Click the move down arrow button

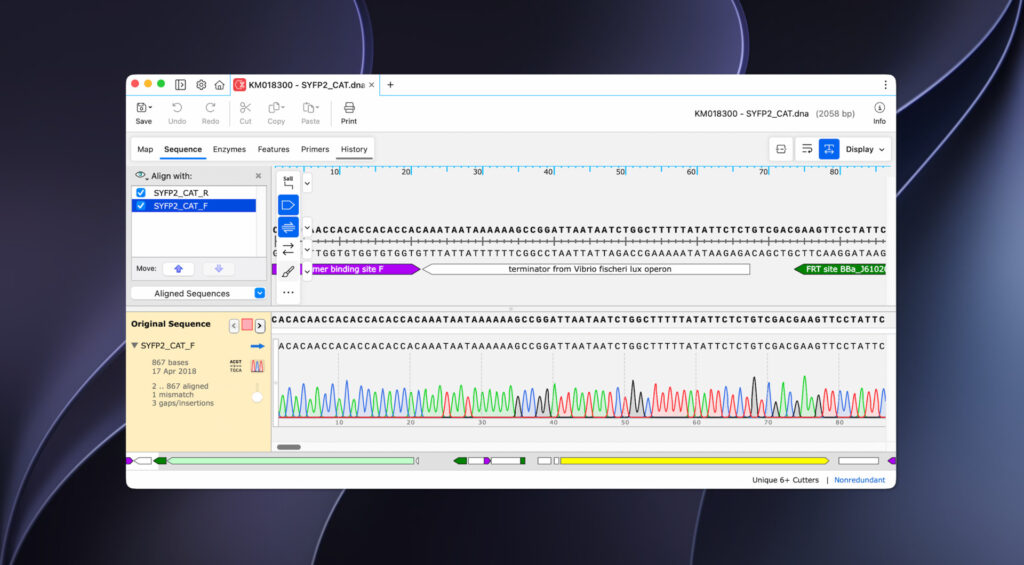coord(219,268)
